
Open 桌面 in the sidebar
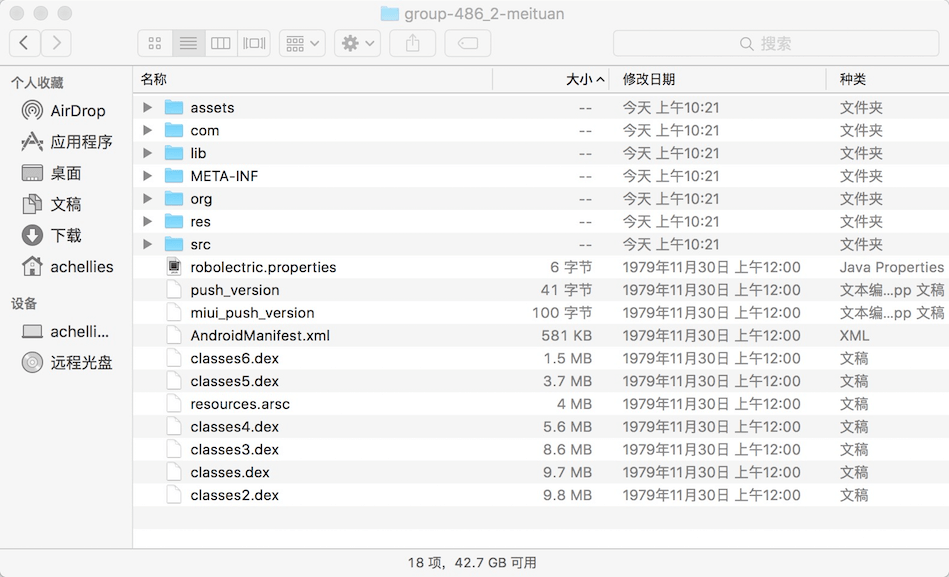pyautogui.click(x=51, y=173)
